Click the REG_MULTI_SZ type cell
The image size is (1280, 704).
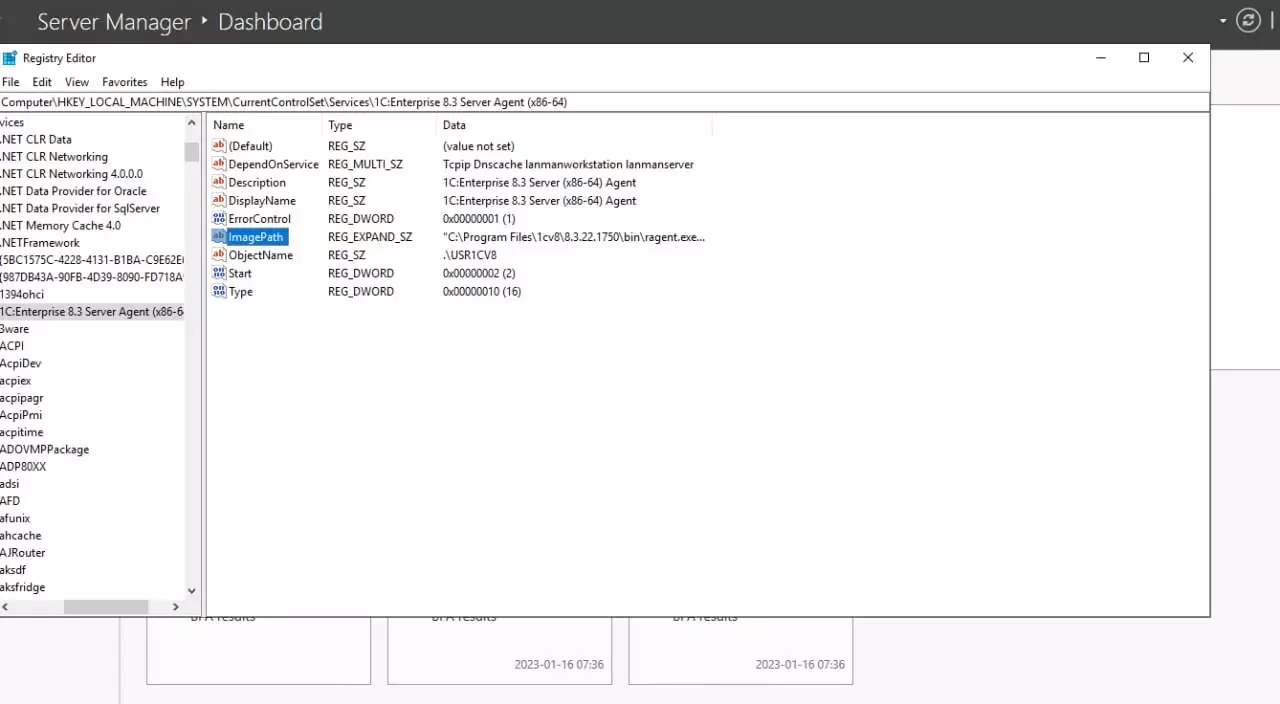(x=365, y=164)
